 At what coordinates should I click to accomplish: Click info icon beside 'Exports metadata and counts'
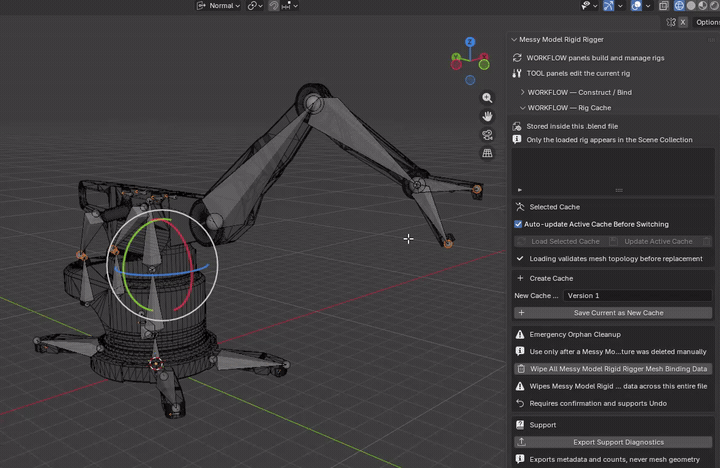click(520, 459)
